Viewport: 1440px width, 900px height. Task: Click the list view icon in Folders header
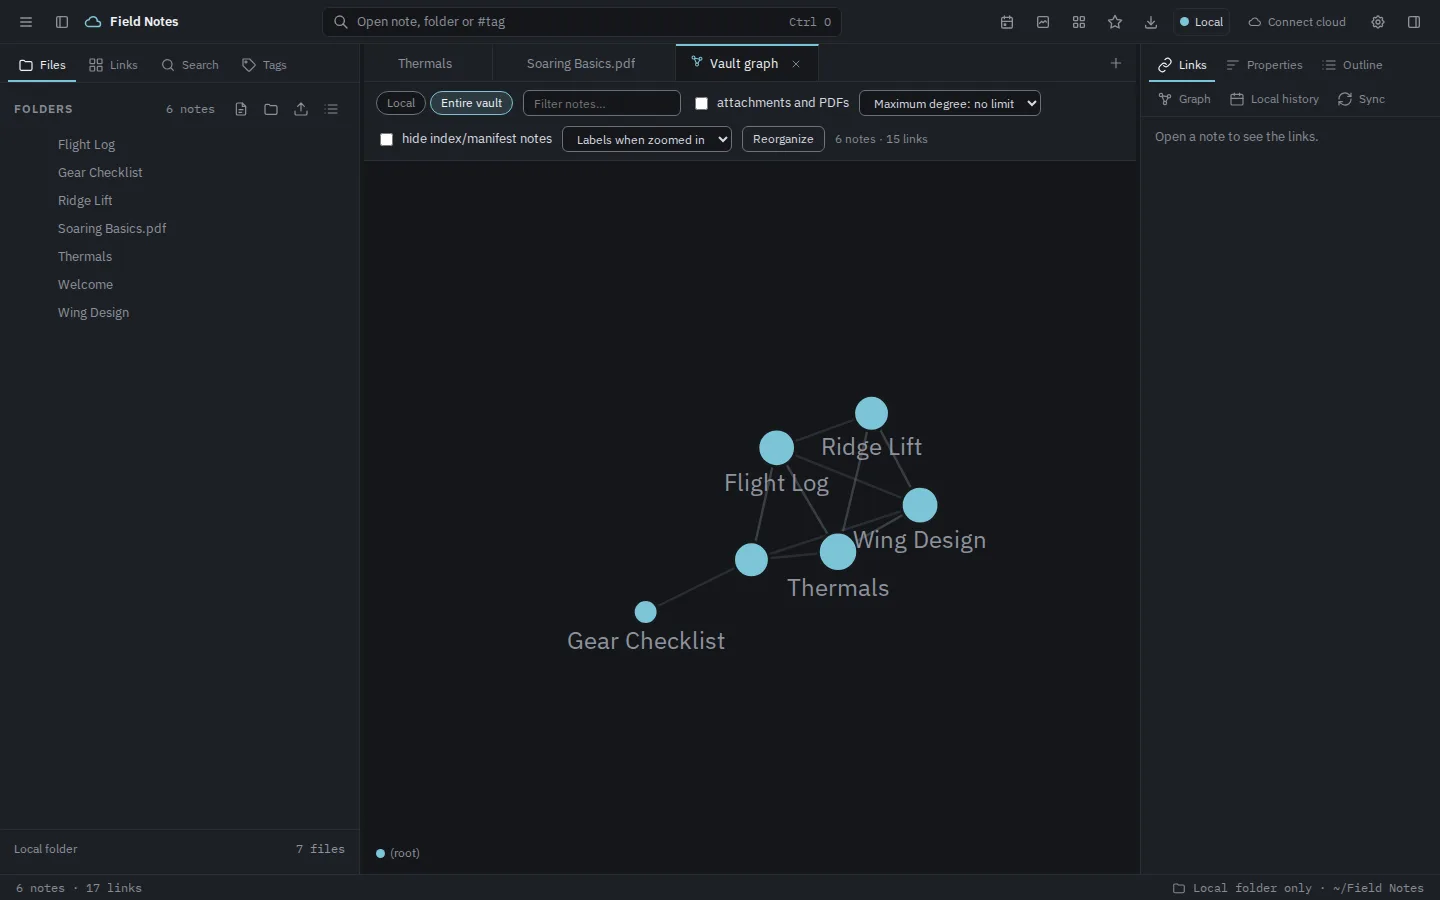coord(332,109)
